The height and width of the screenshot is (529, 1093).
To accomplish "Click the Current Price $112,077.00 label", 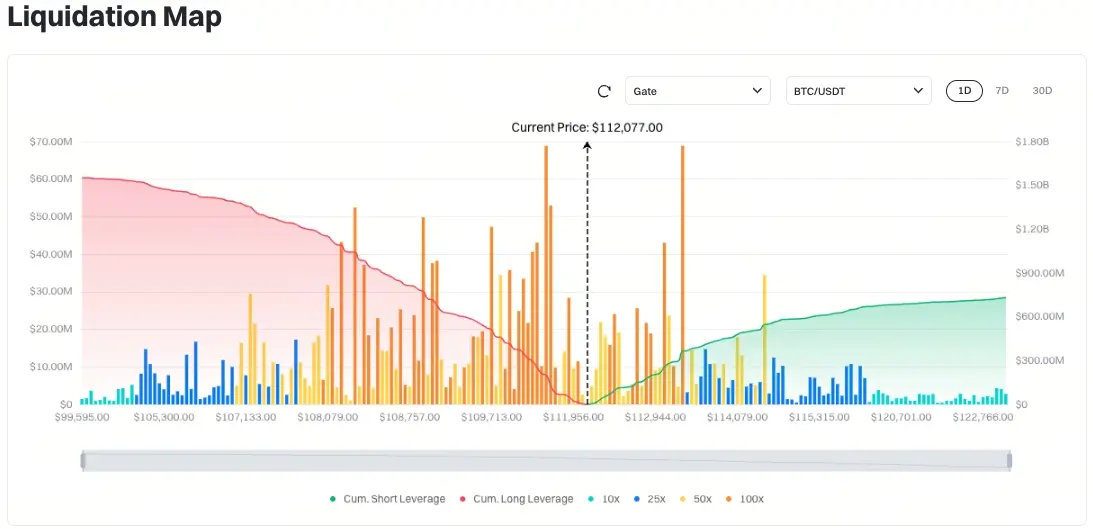I will pos(587,128).
